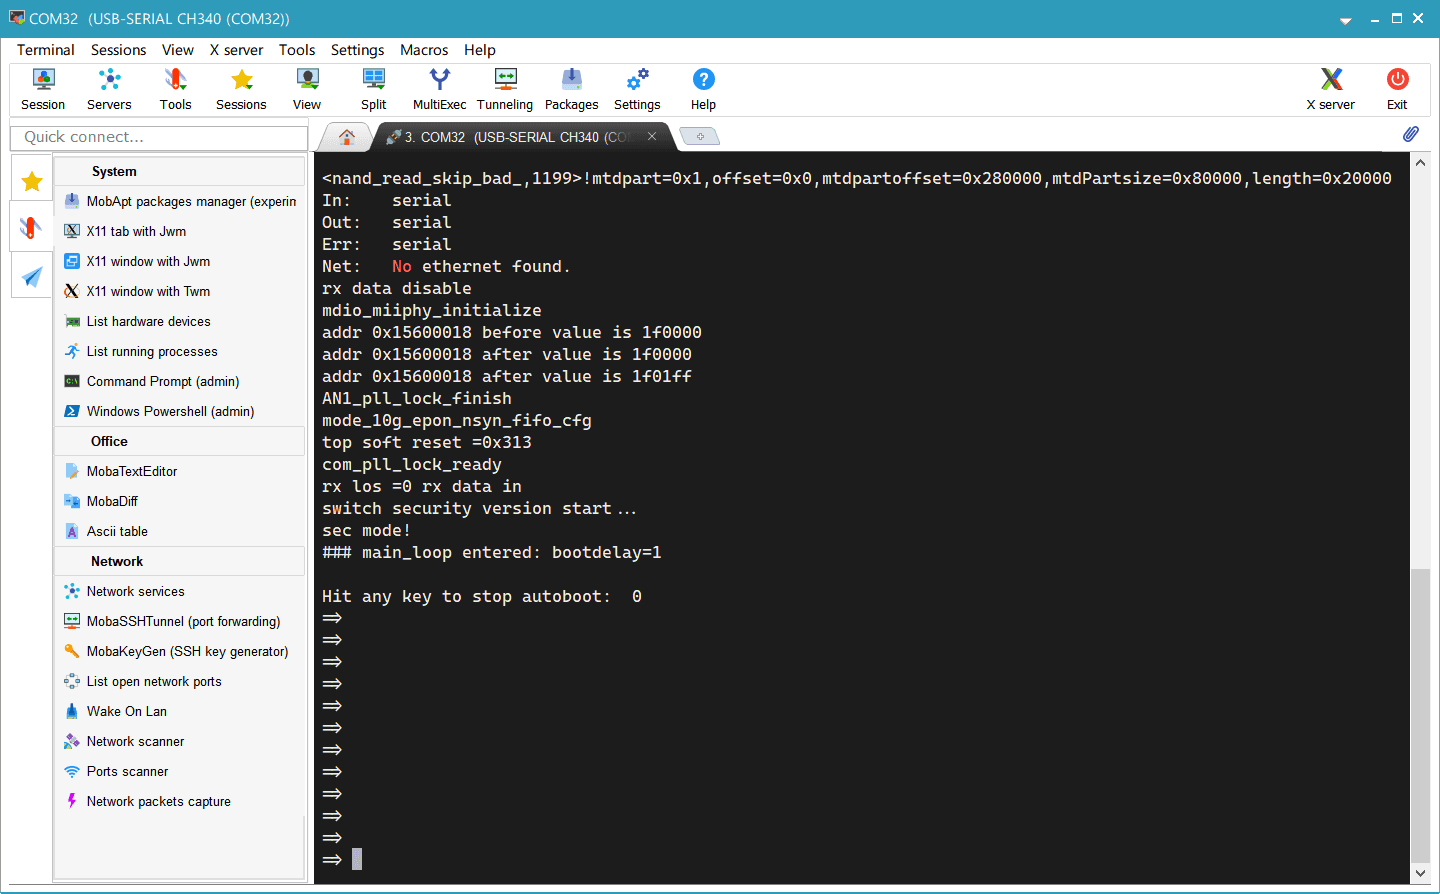Image resolution: width=1440 pixels, height=894 pixels.
Task: Open the Settings gears toolbar icon
Action: [637, 89]
